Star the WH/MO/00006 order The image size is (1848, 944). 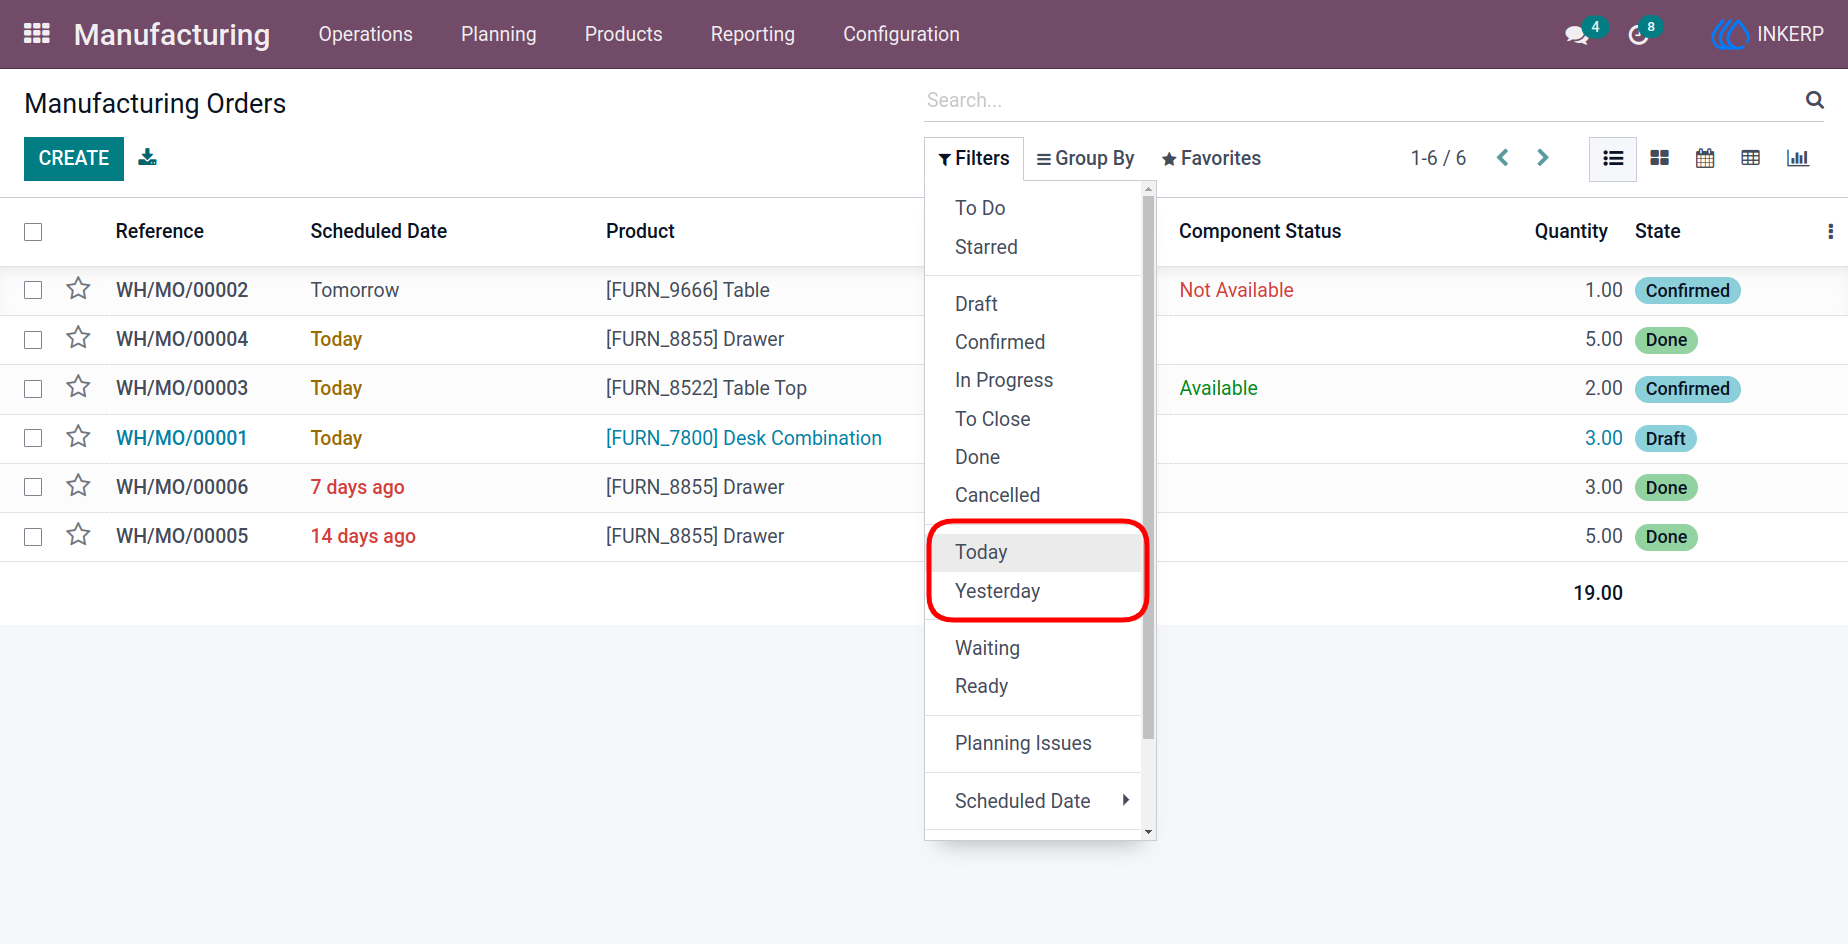point(78,486)
